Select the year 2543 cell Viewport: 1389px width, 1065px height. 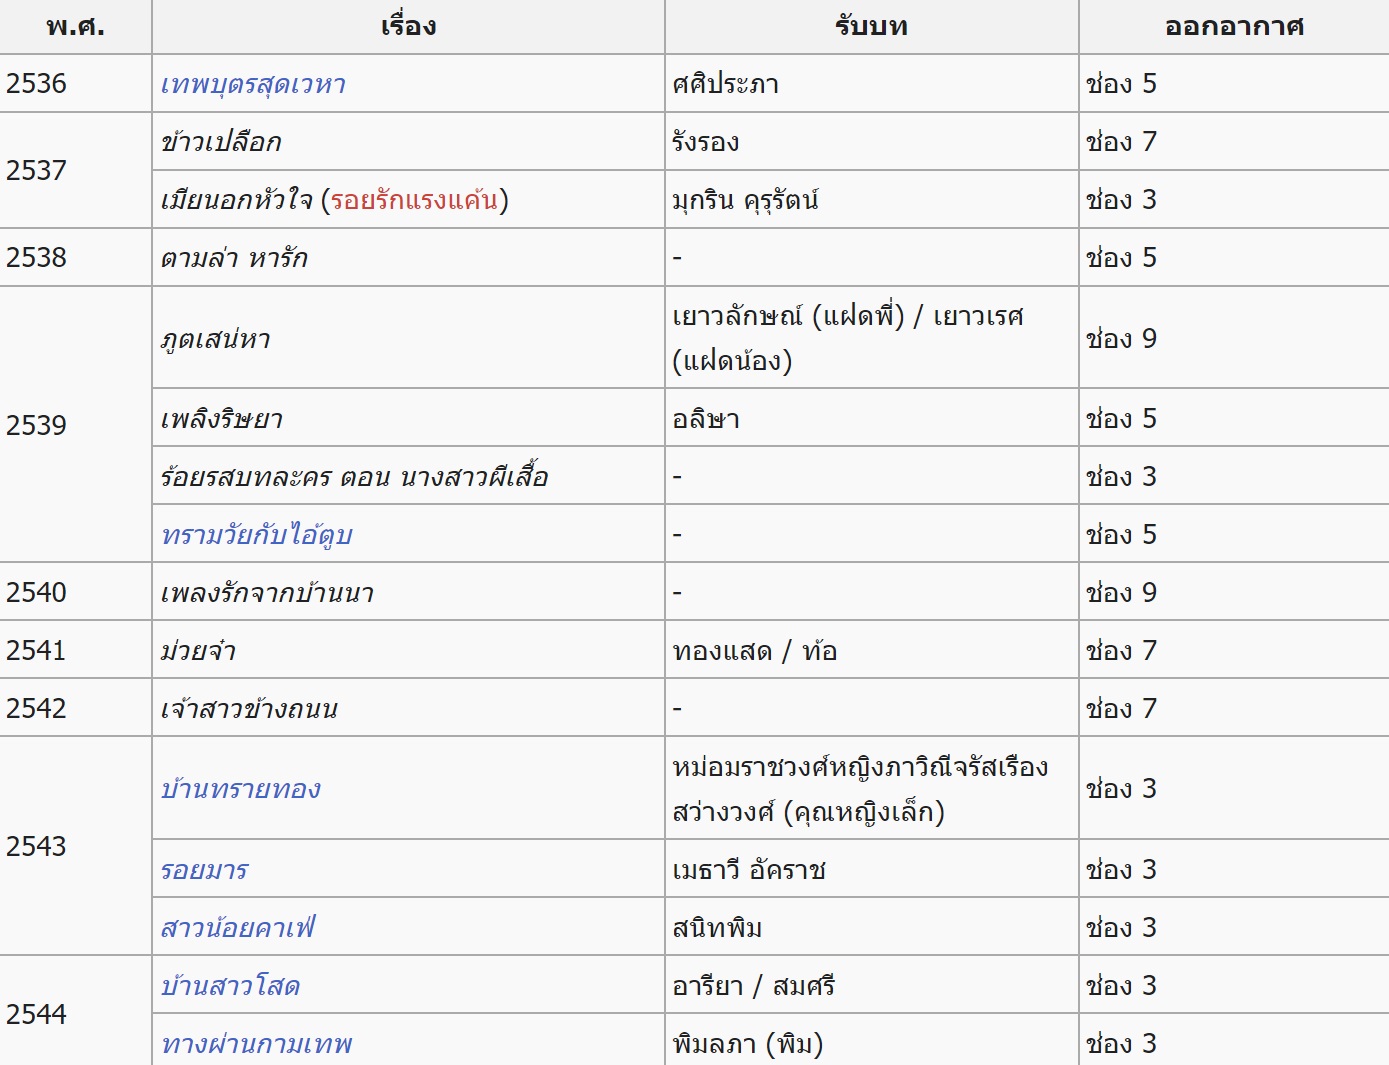37,846
